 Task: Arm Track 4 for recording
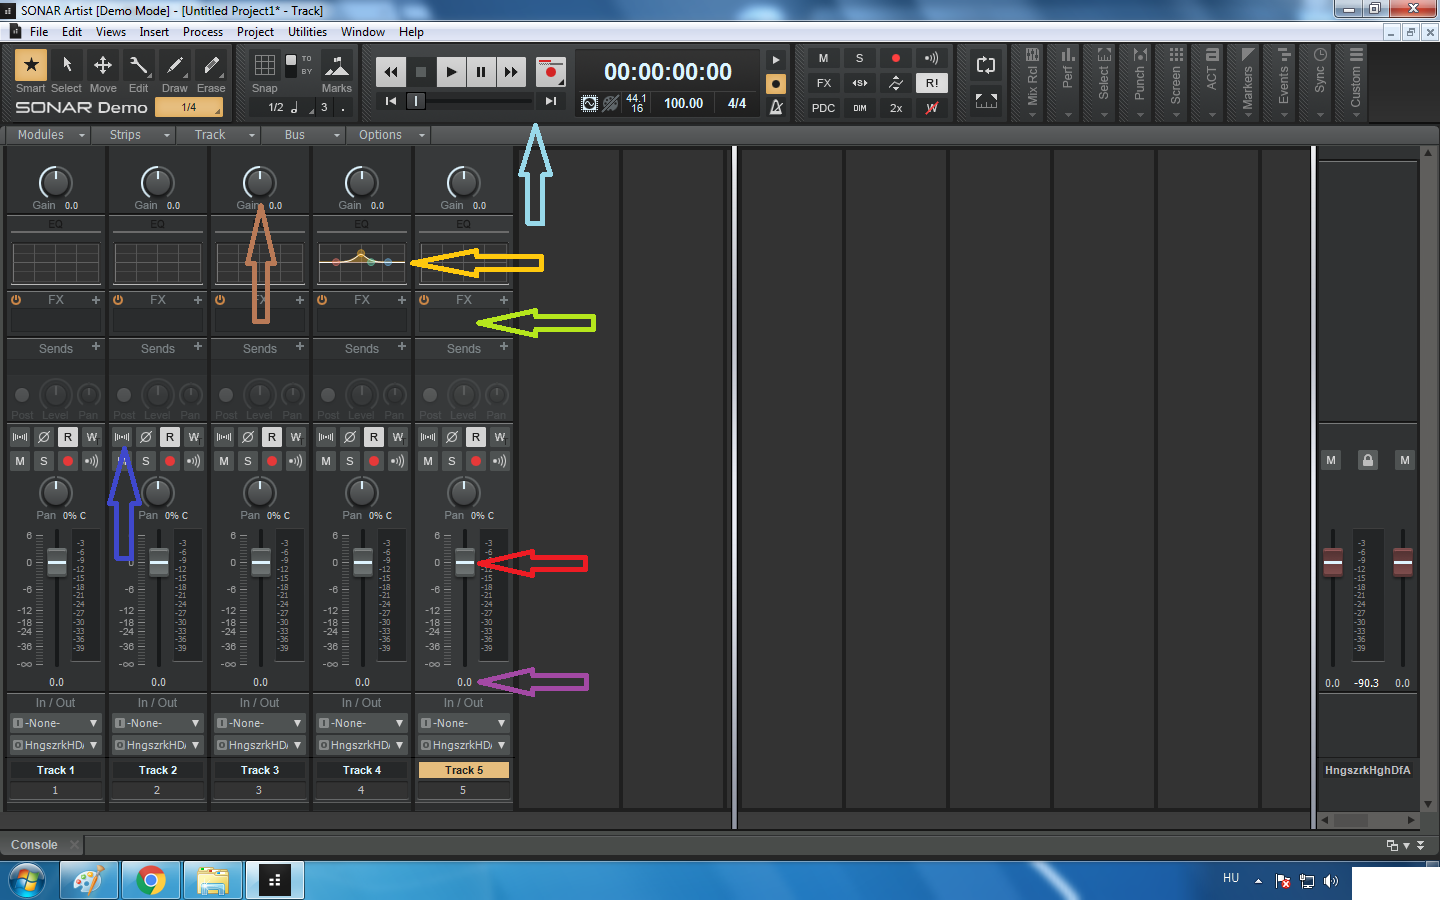pos(374,461)
